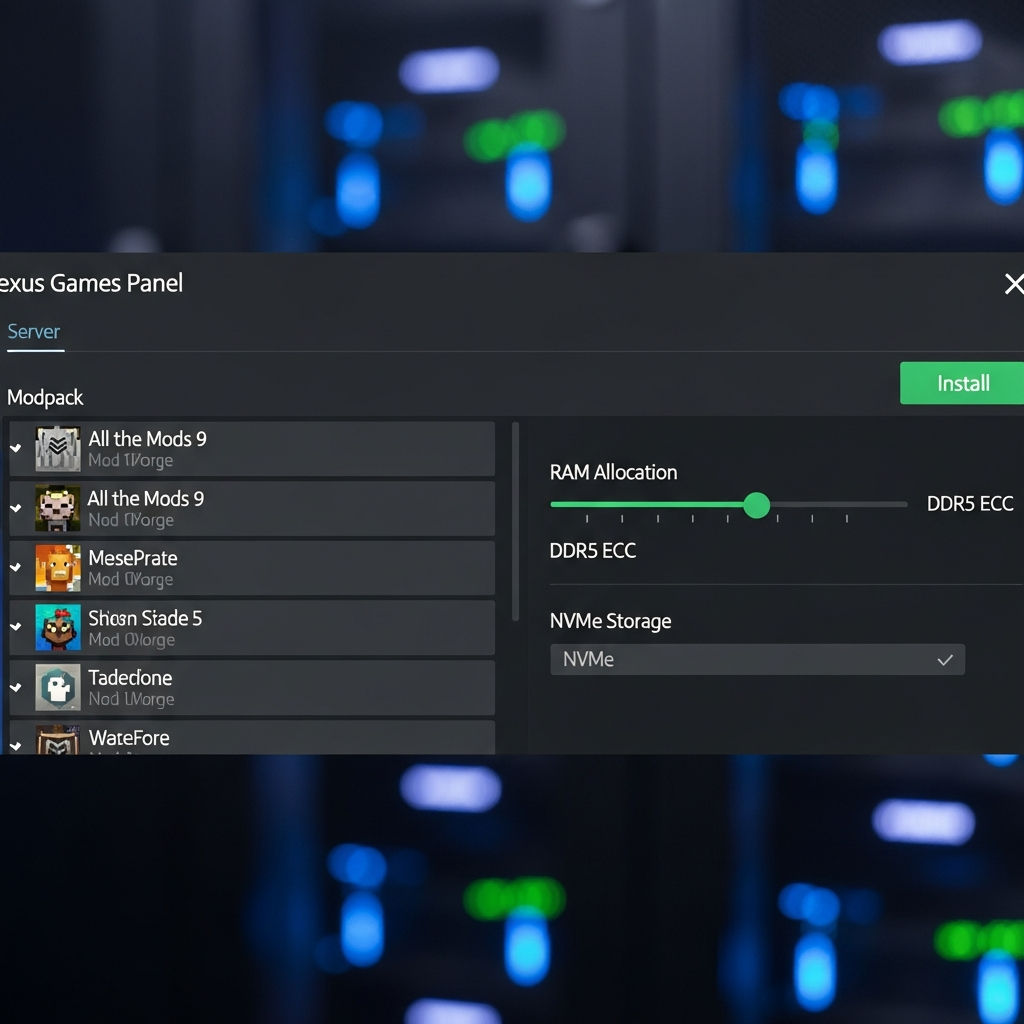
Task: Expand the Tadedone row chevron
Action: pyautogui.click(x=16, y=687)
